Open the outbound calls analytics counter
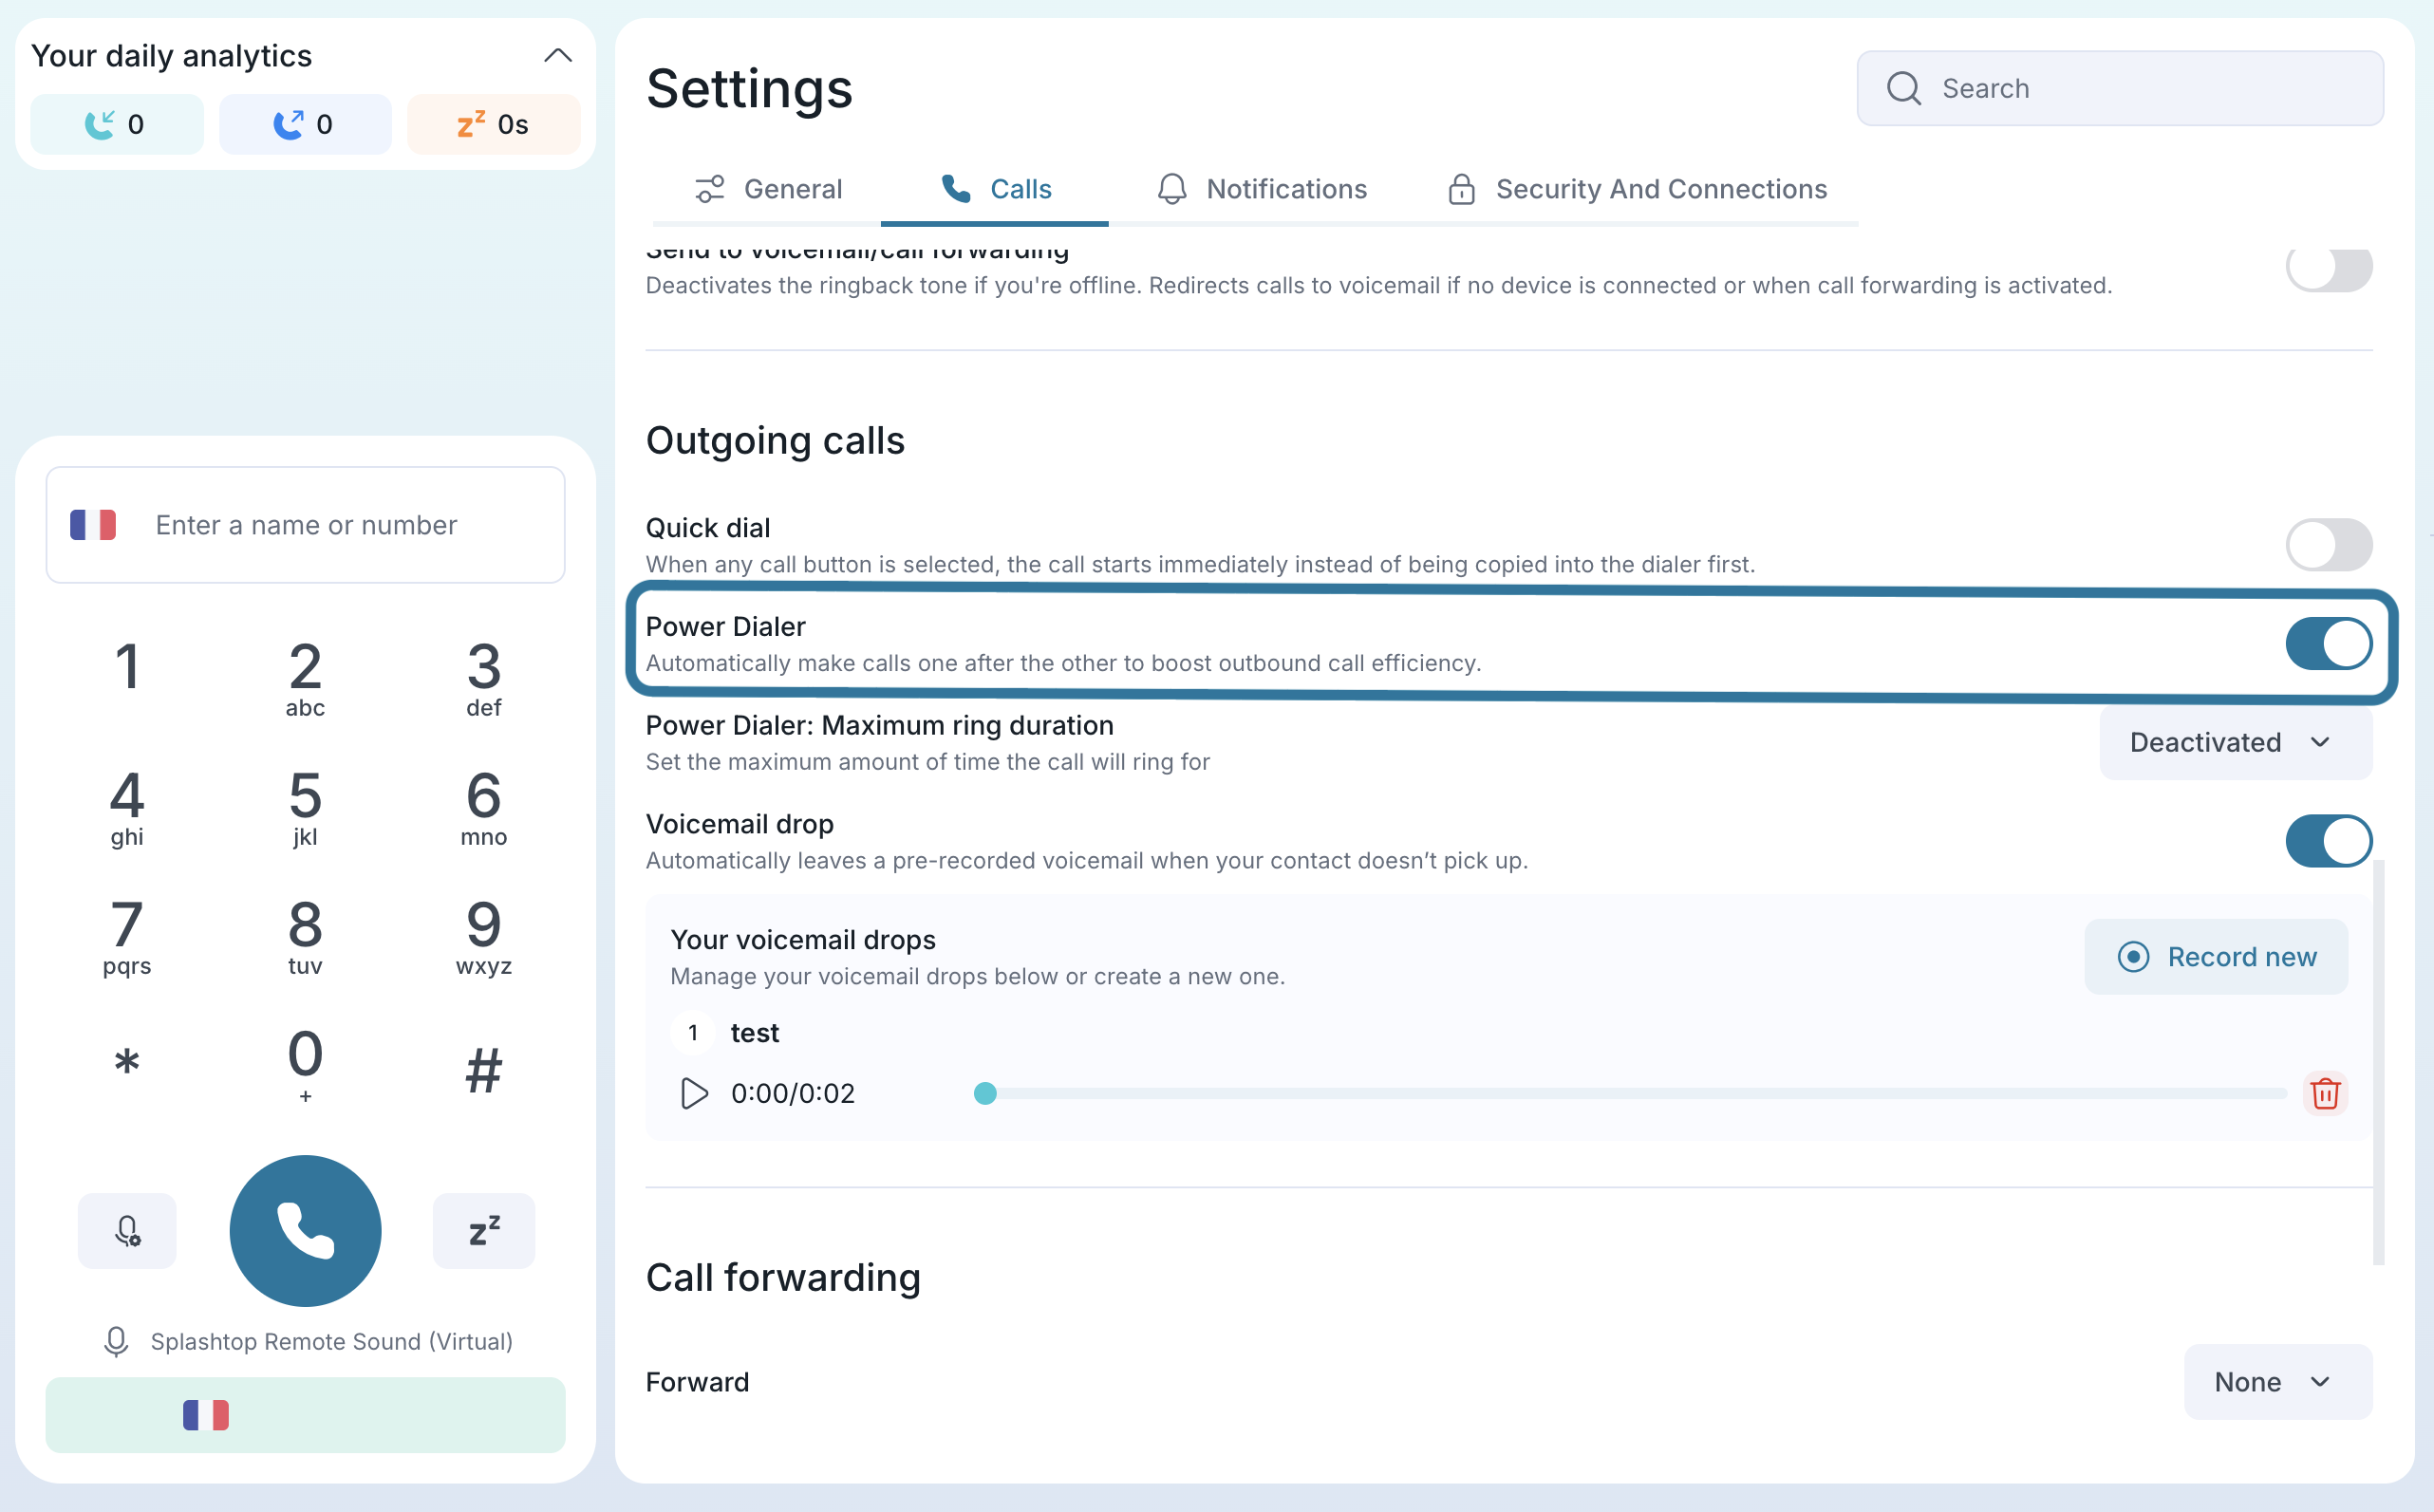The image size is (2434, 1512). coord(305,125)
